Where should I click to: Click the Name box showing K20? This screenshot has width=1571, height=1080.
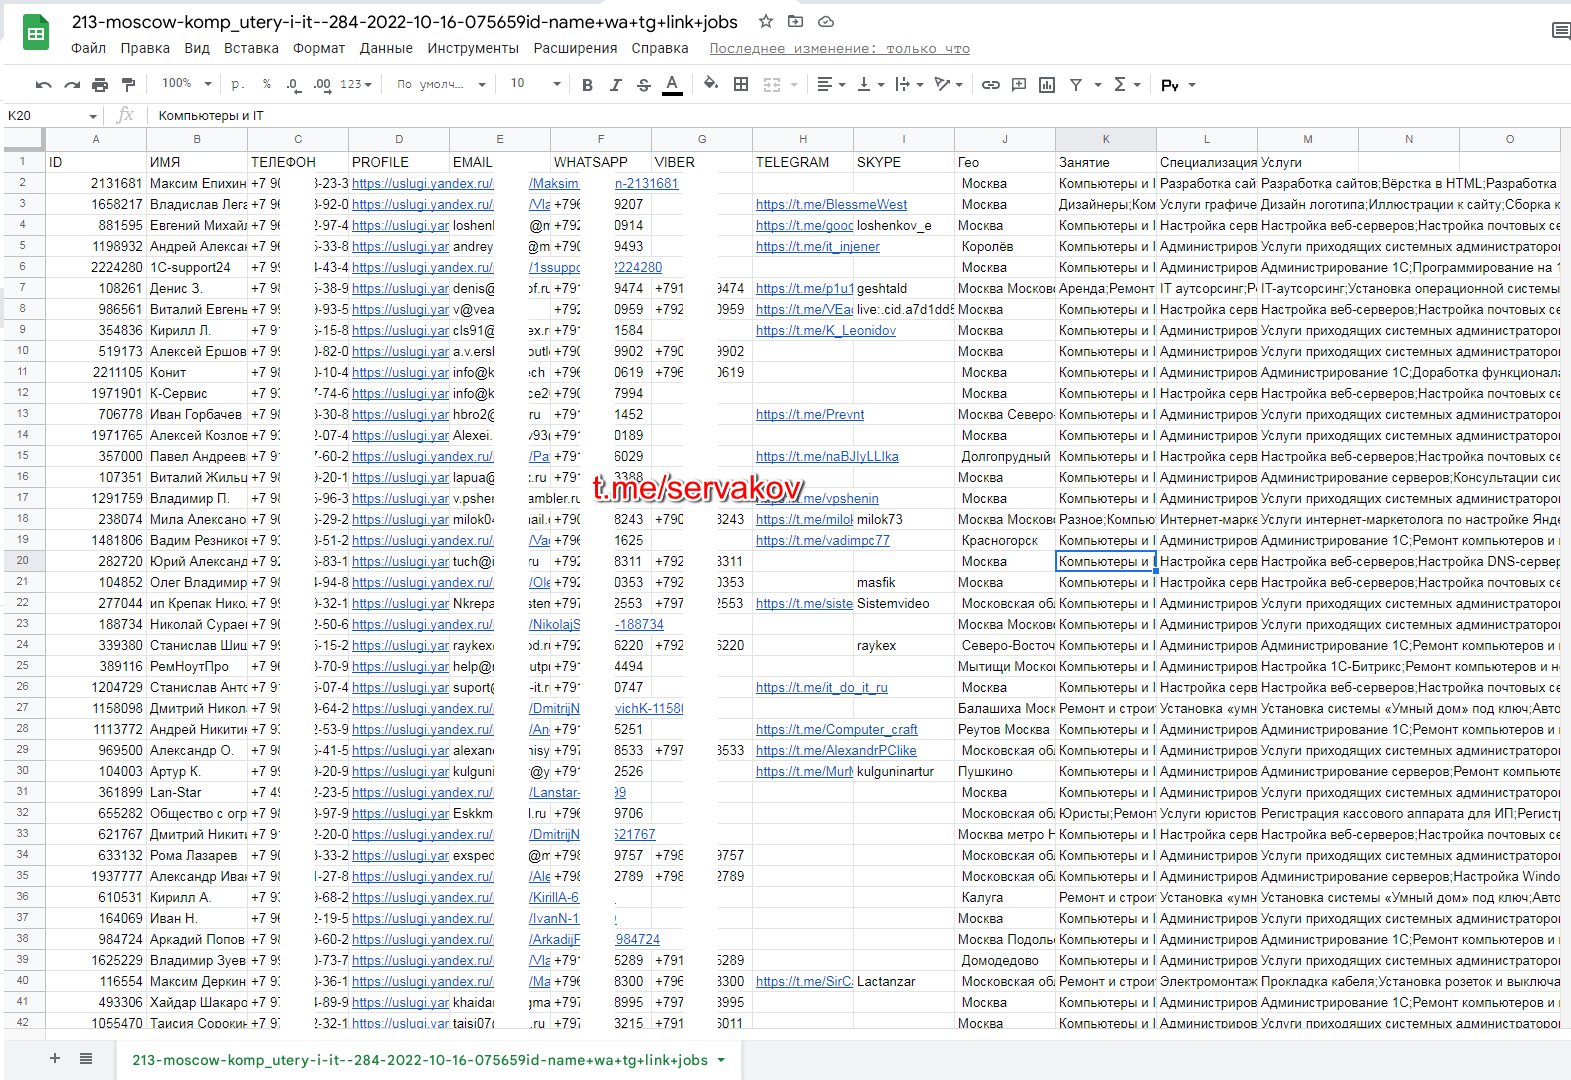52,116
